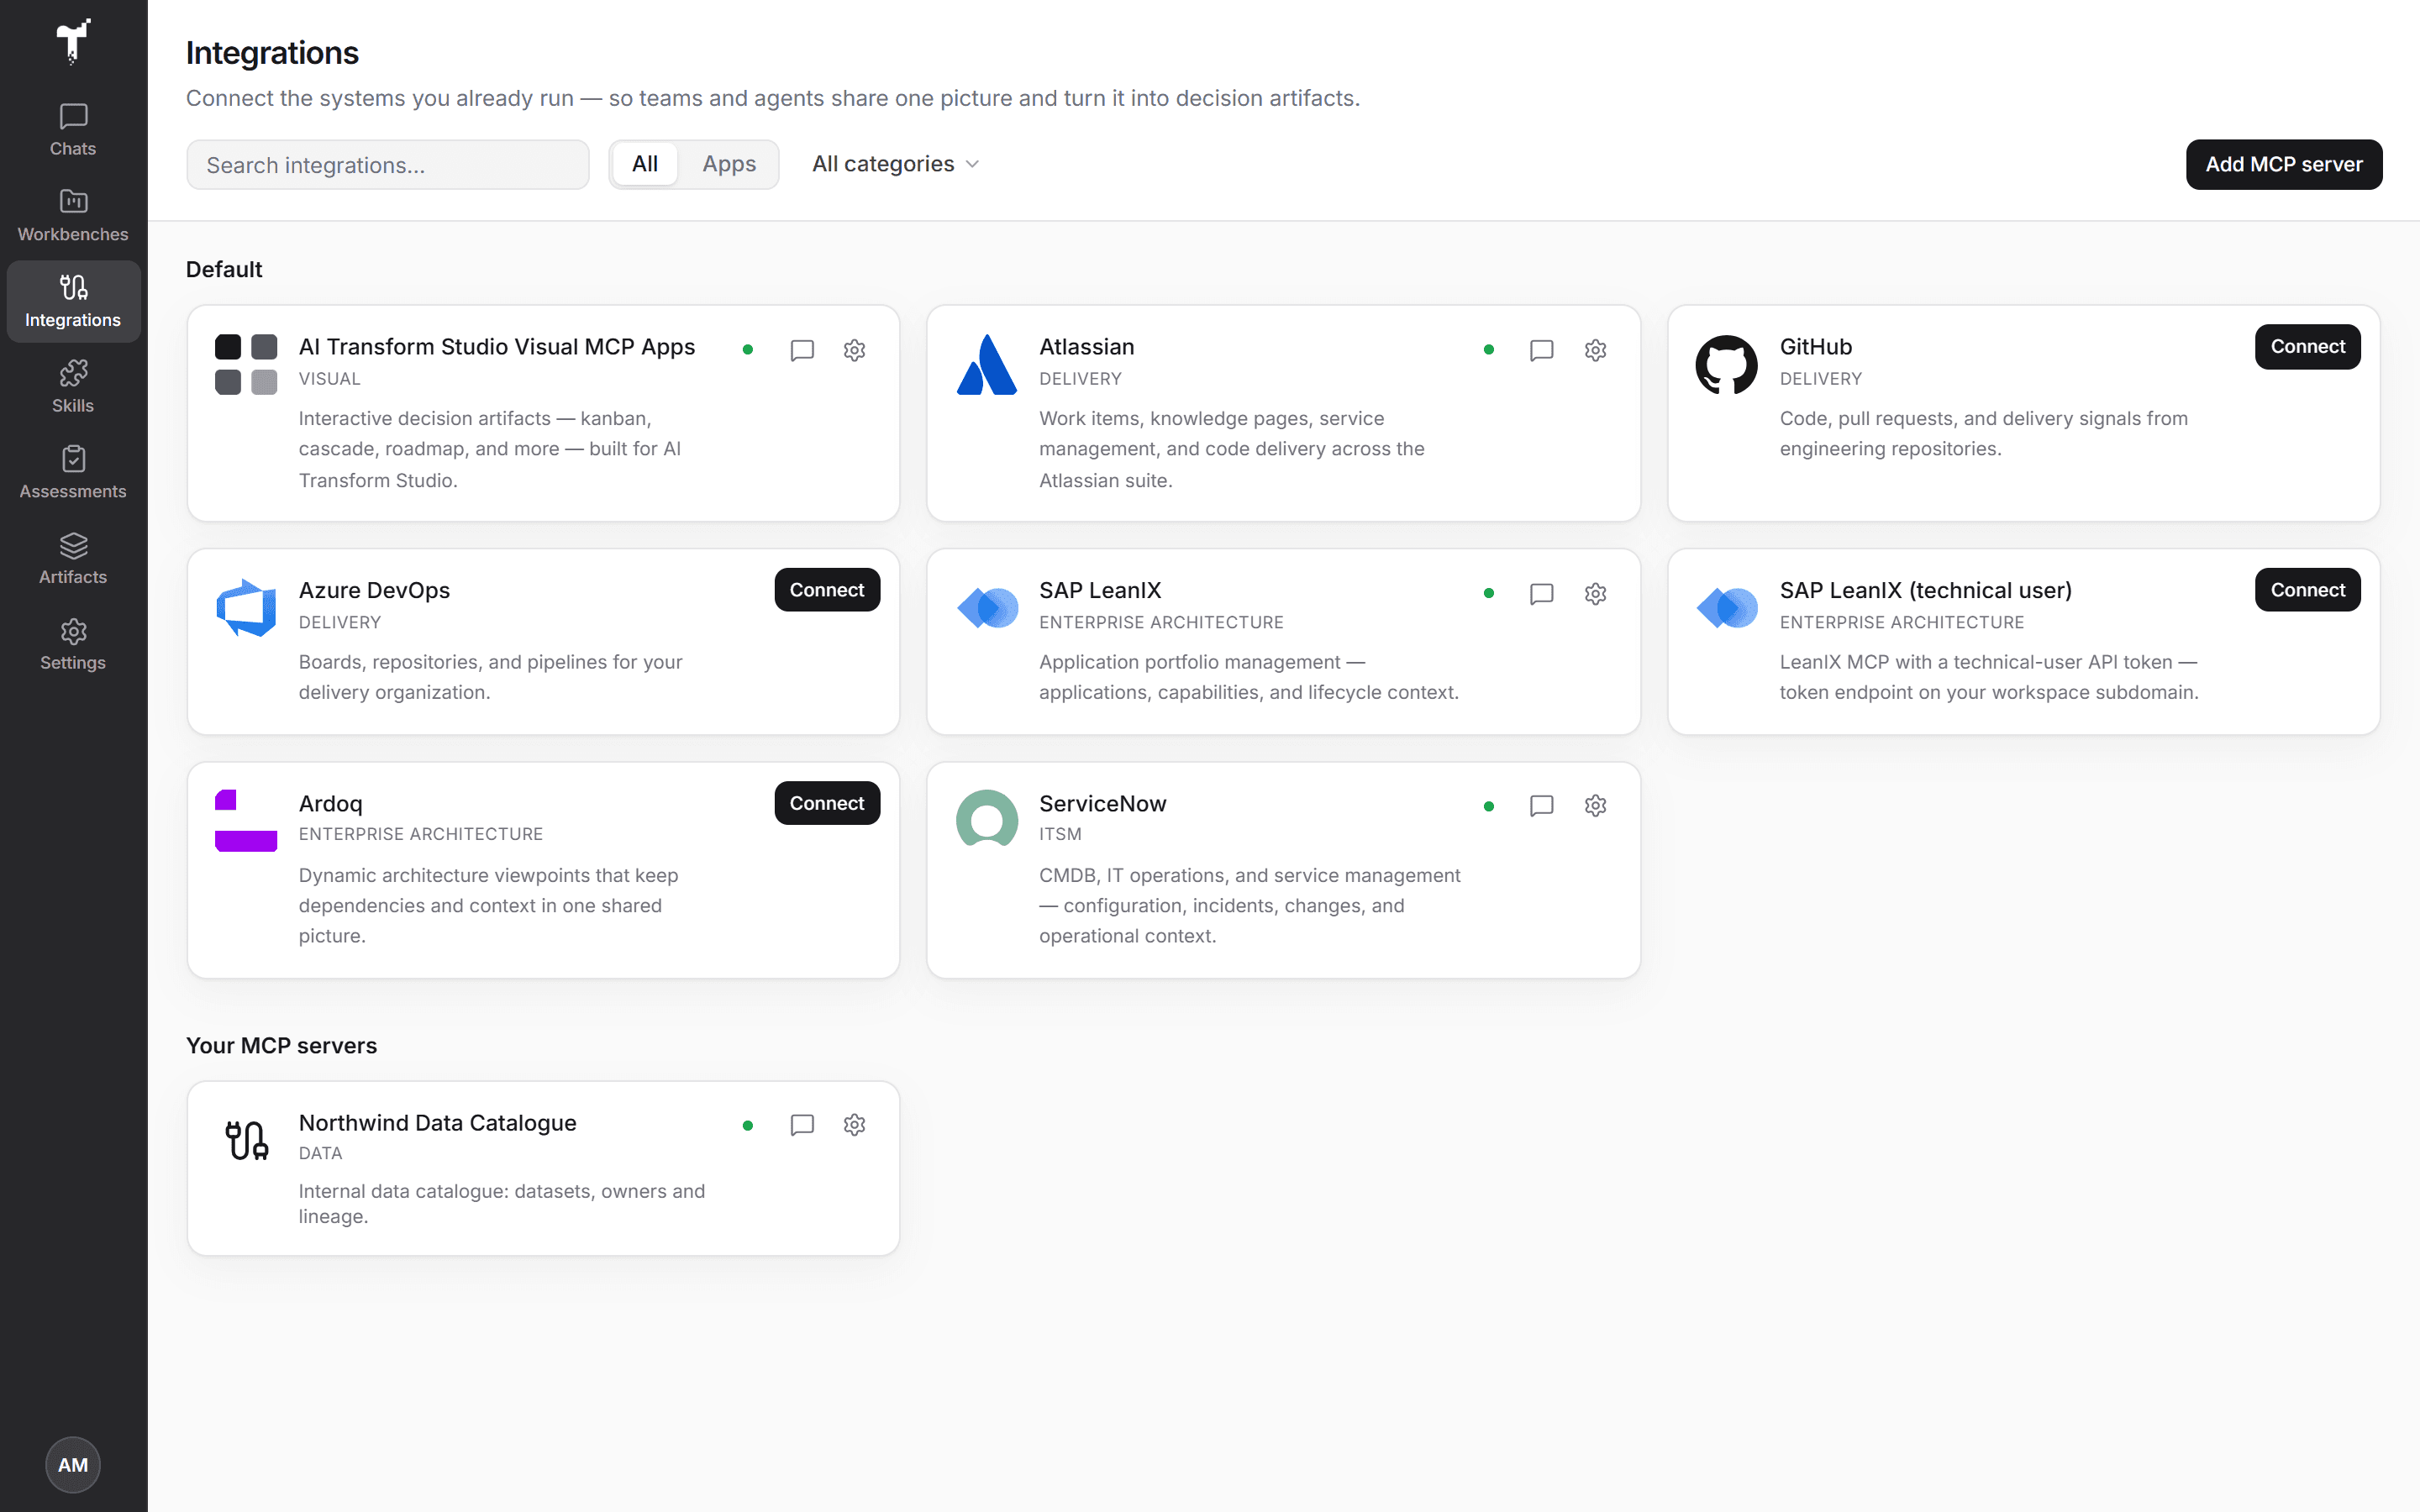Click the Azure DevOps card title
This screenshot has width=2420, height=1512.
(x=375, y=590)
